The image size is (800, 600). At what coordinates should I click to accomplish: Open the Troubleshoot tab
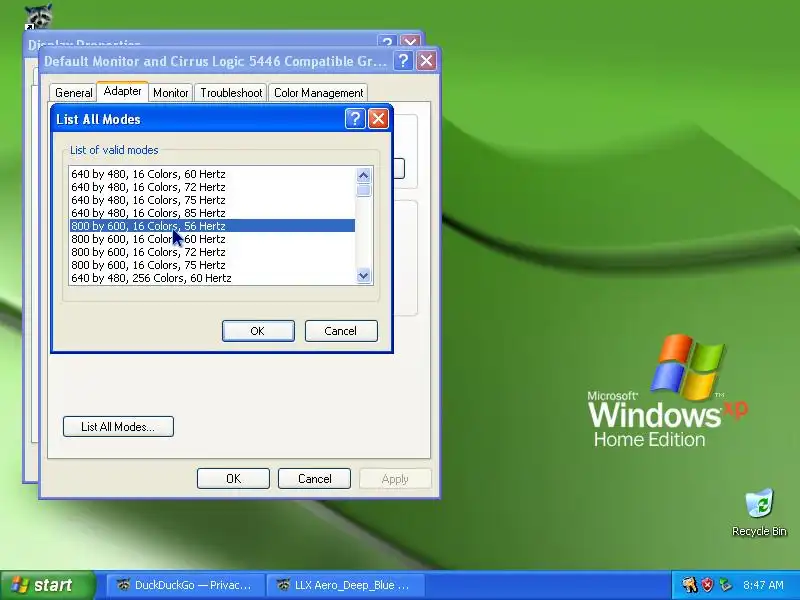(231, 93)
